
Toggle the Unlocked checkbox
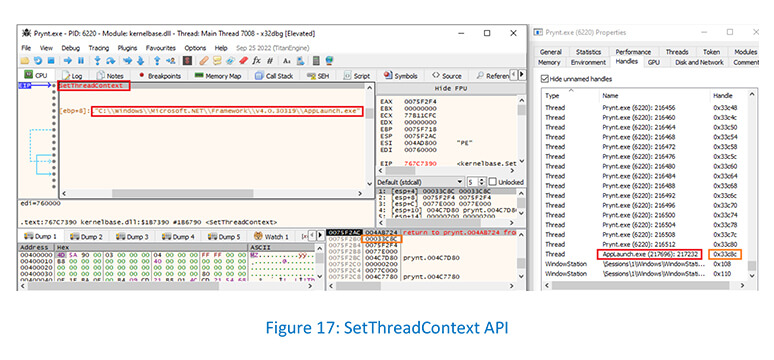[x=493, y=182]
